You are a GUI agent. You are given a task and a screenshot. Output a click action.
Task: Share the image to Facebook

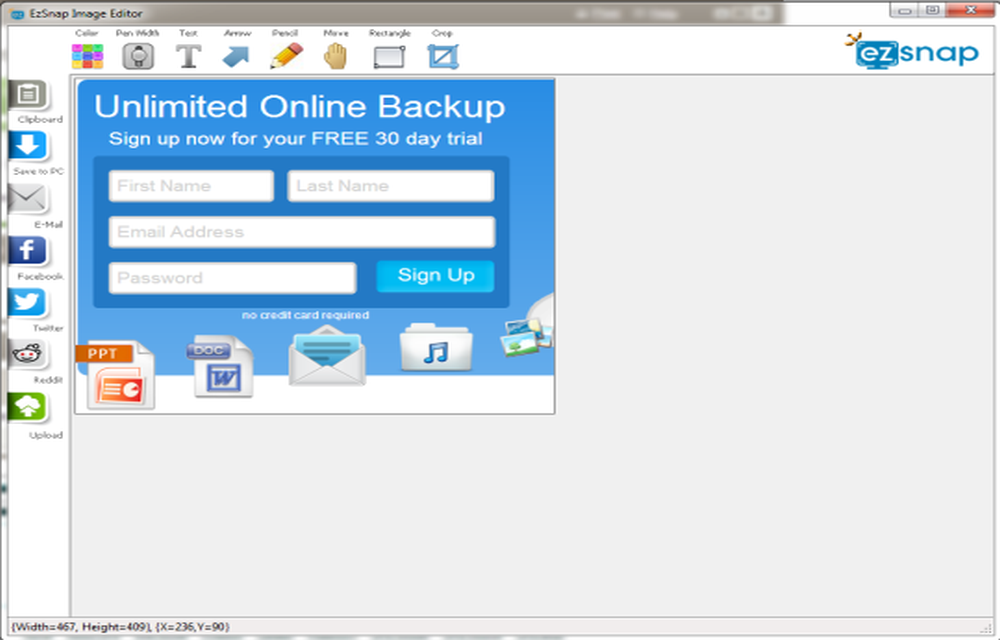pos(28,250)
